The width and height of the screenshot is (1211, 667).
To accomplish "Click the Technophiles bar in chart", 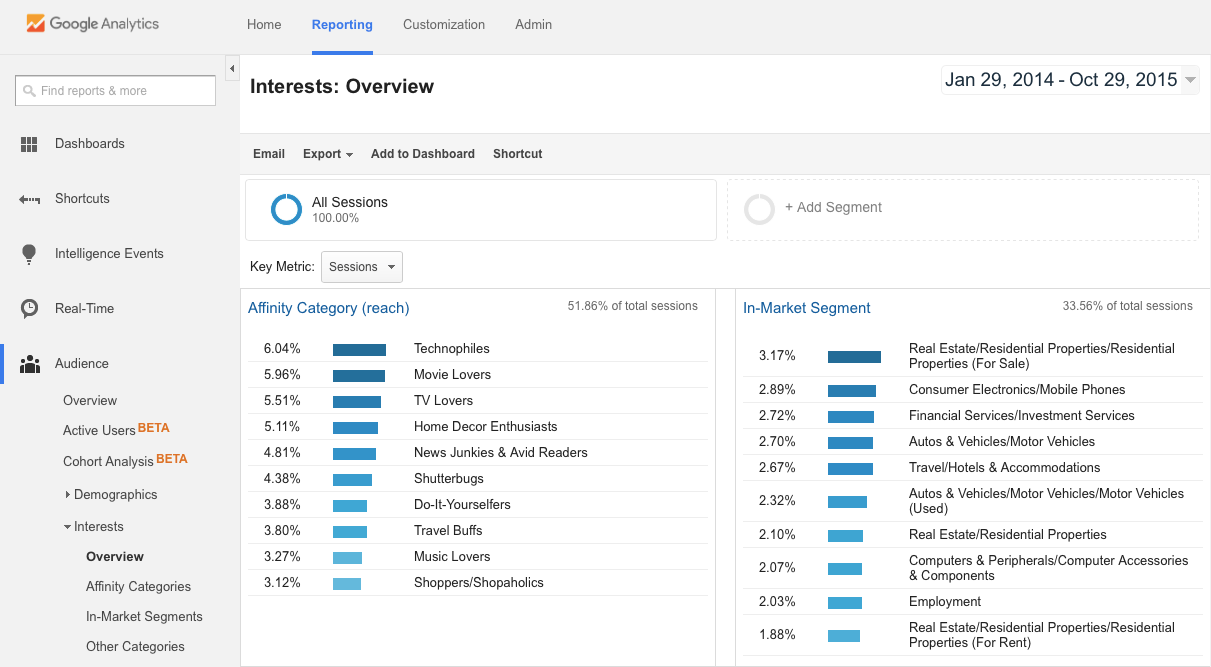I will (x=359, y=349).
